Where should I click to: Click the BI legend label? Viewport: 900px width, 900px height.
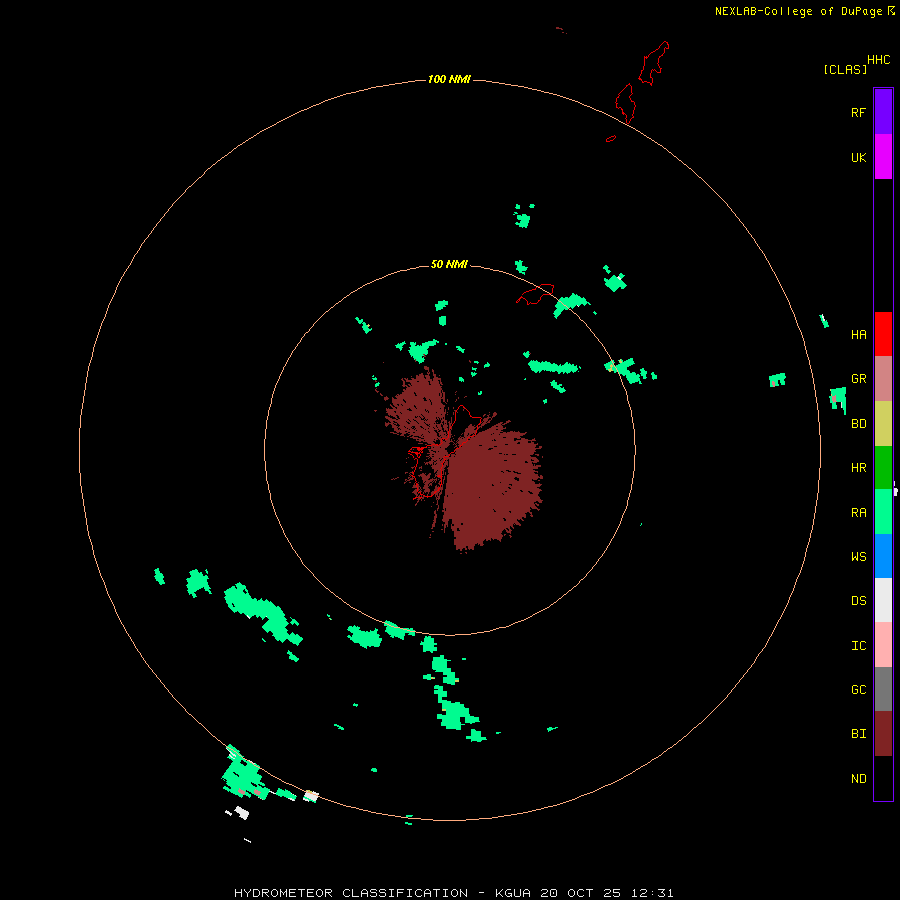(858, 734)
